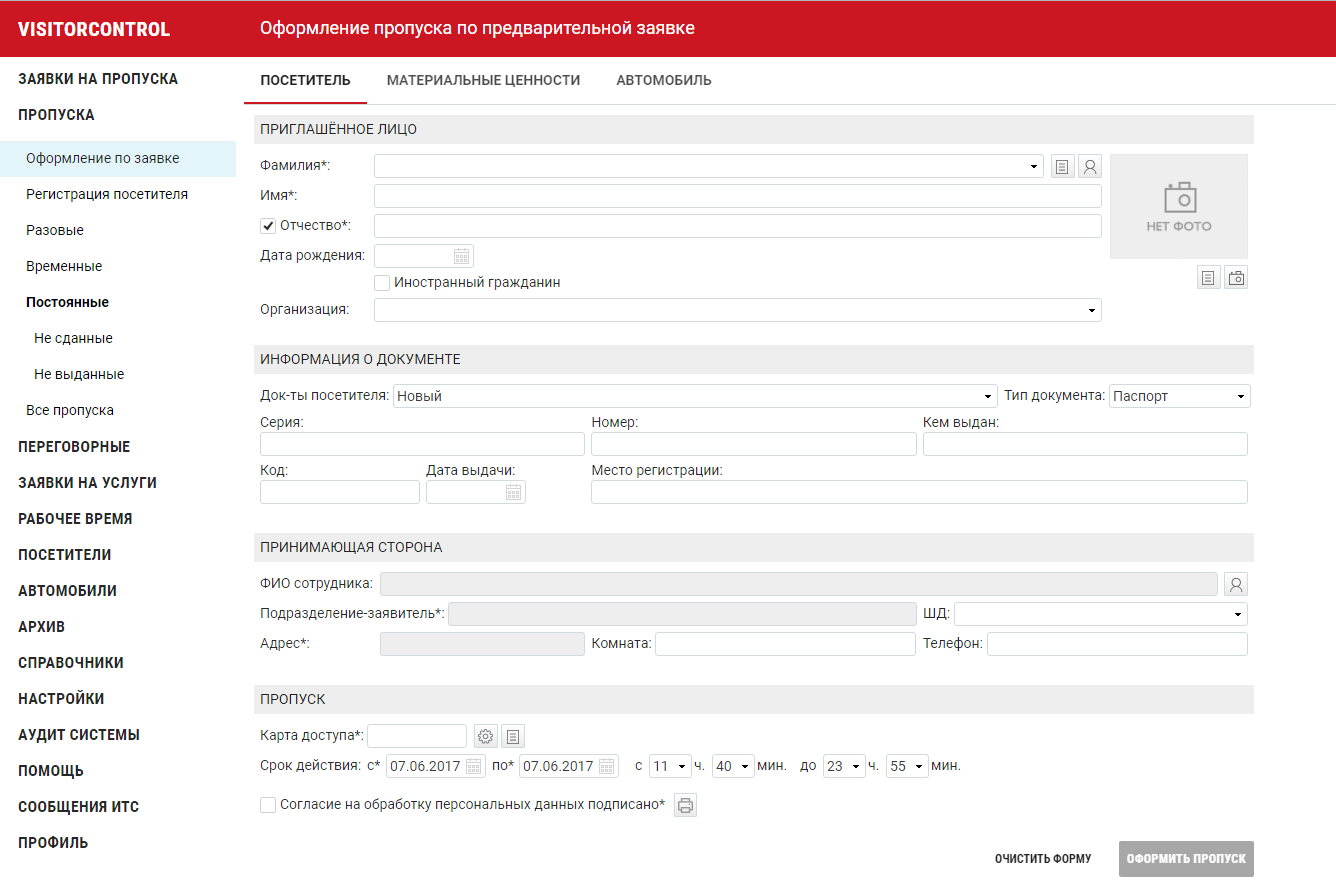Click the gear icon next to Карта доступа
The height and width of the screenshot is (893, 1336).
(x=485, y=736)
